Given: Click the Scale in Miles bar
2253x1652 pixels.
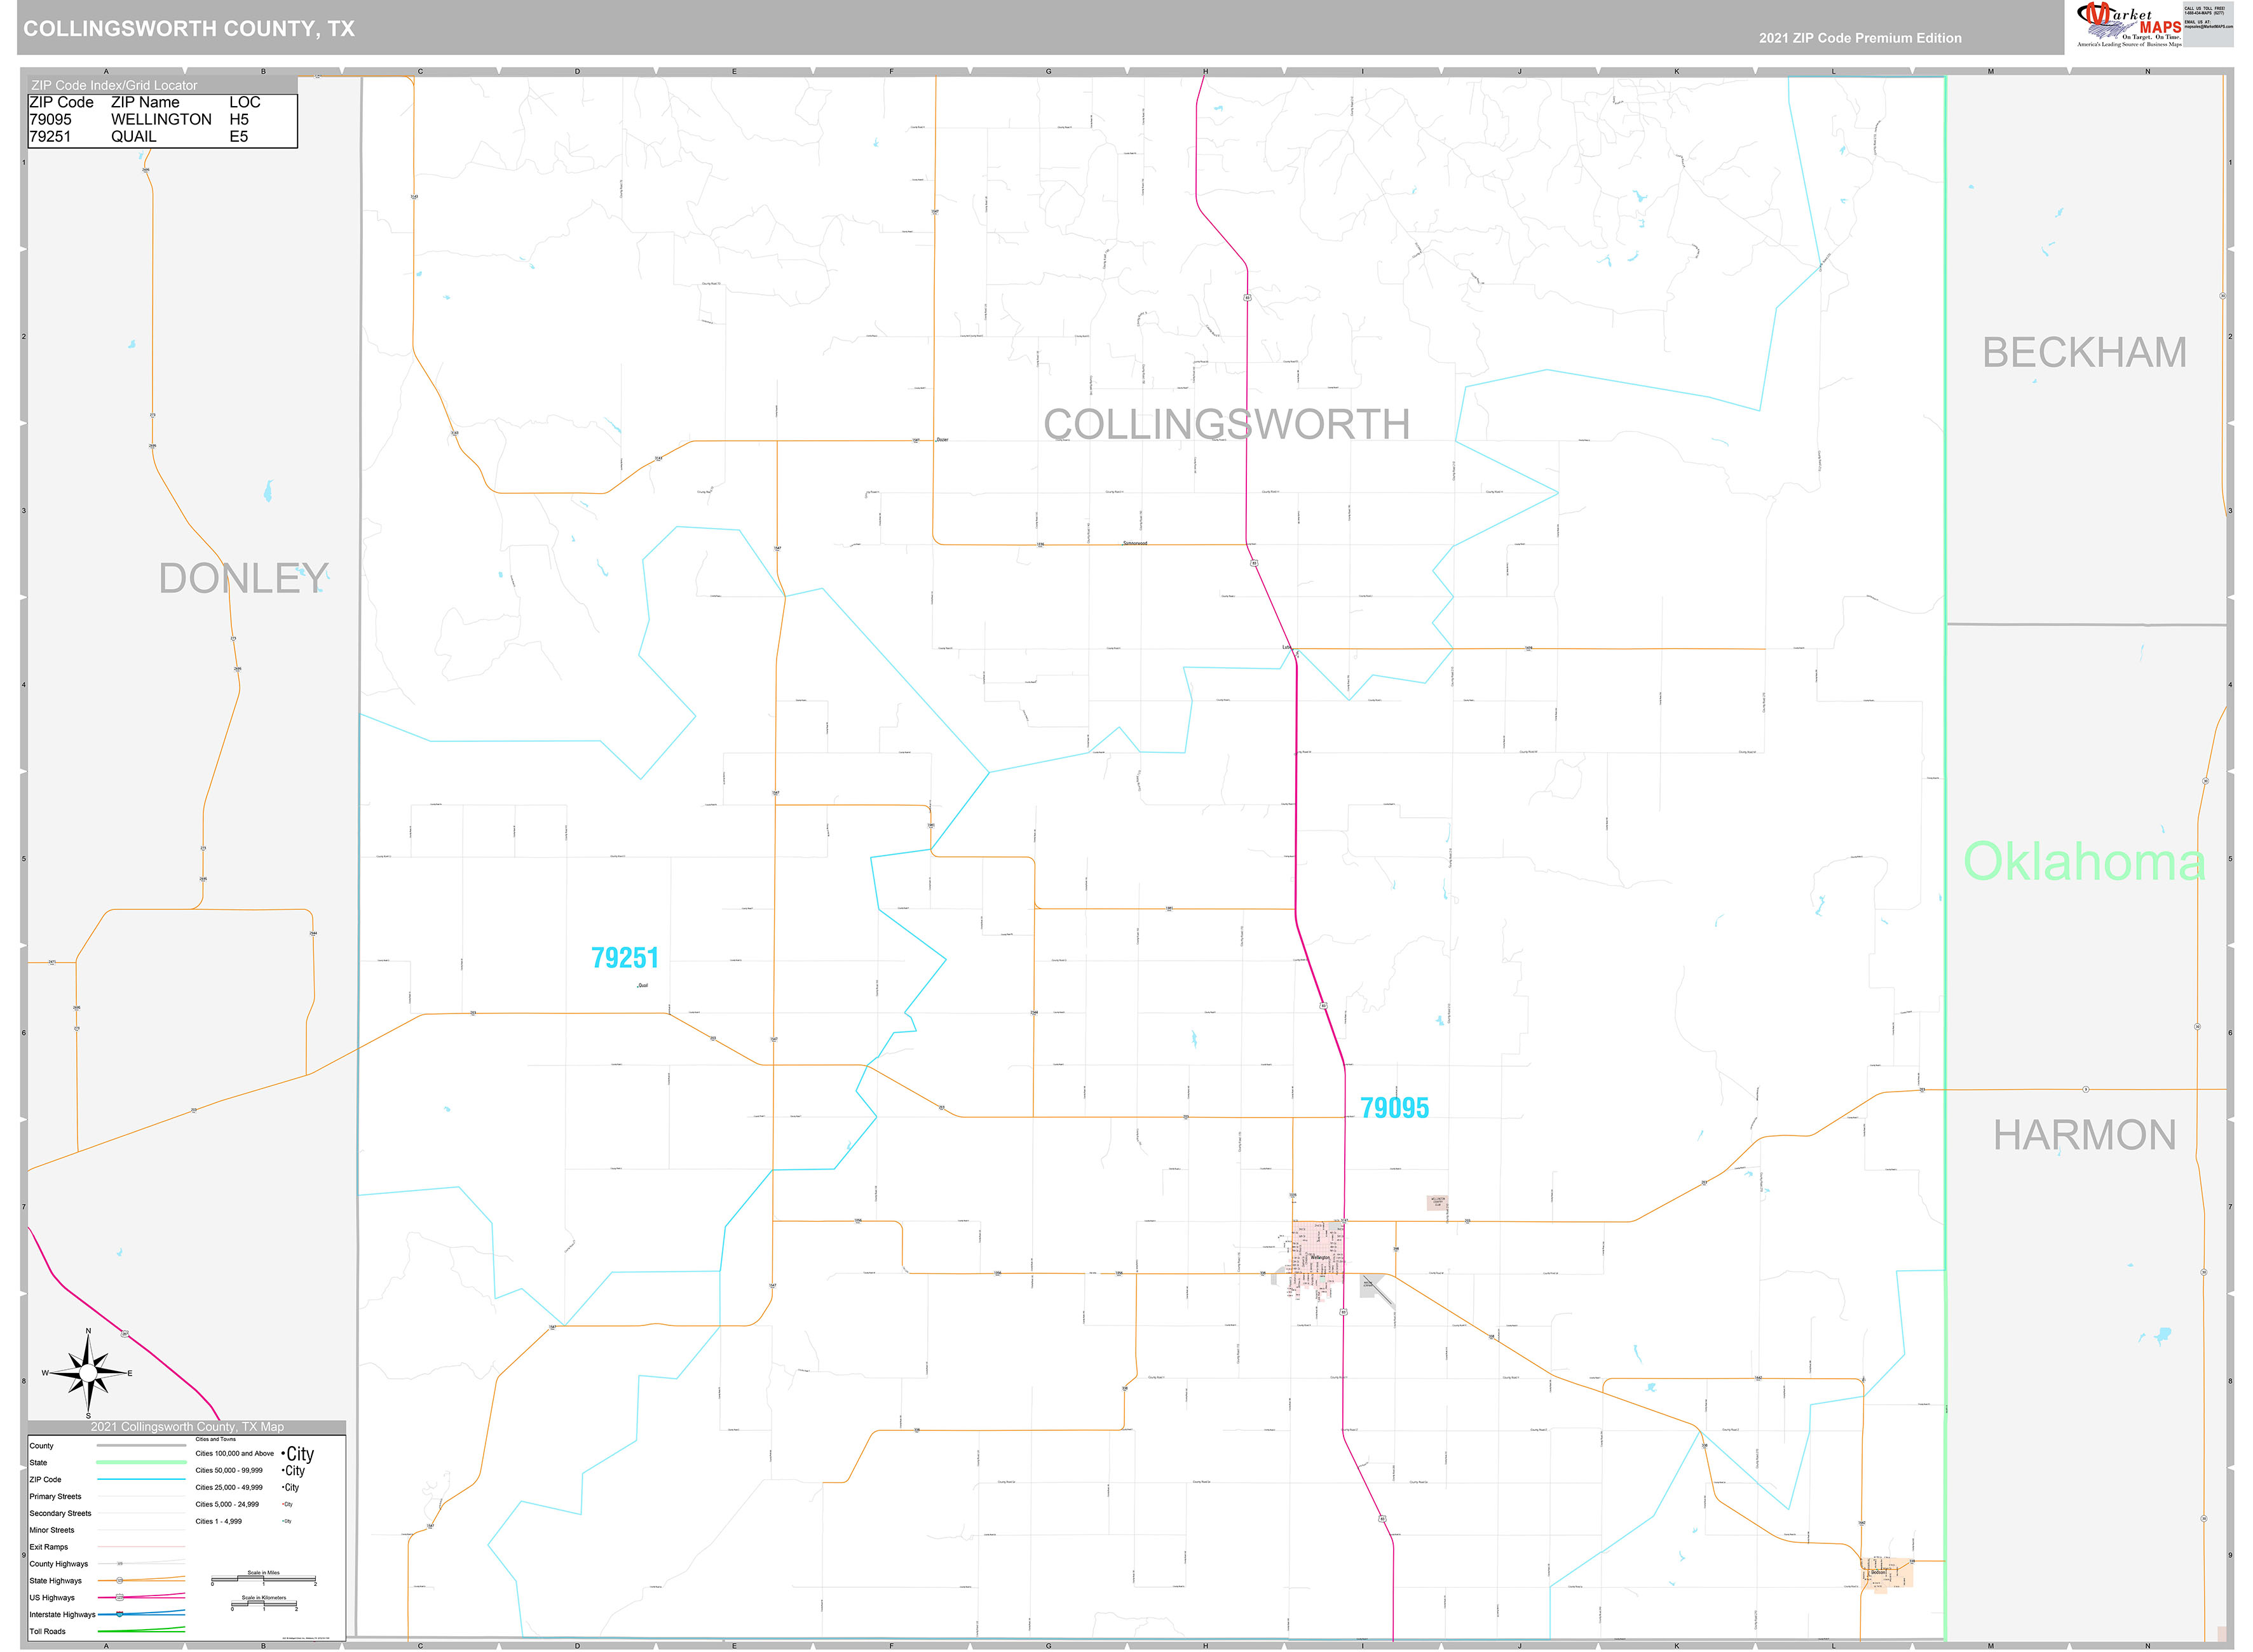Looking at the screenshot, I should point(262,1579).
